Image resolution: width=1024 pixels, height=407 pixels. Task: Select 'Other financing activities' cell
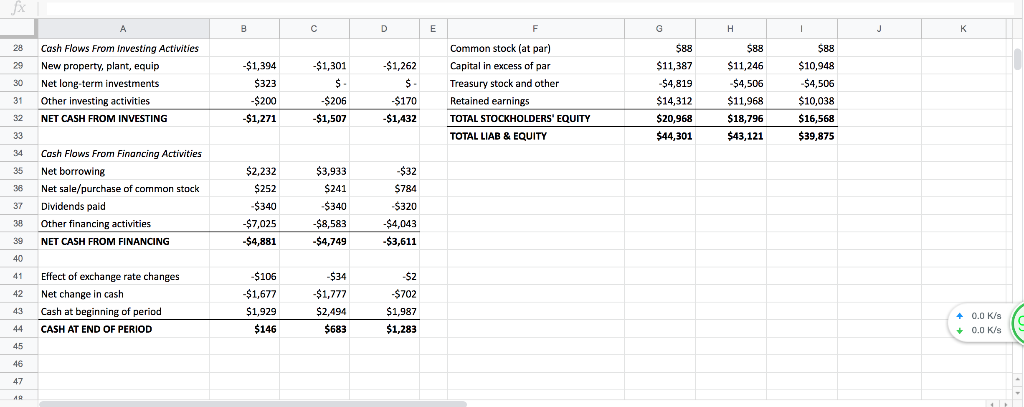pyautogui.click(x=123, y=223)
